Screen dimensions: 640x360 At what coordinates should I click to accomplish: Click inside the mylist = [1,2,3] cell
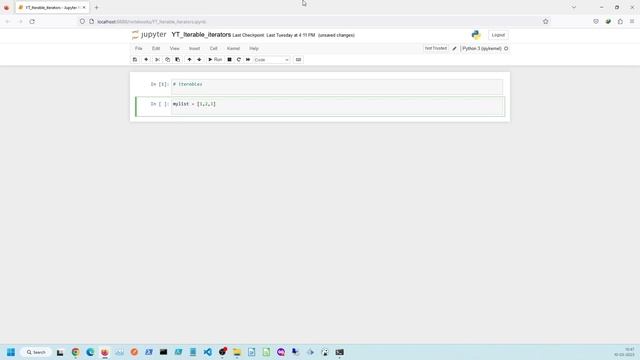tap(337, 107)
